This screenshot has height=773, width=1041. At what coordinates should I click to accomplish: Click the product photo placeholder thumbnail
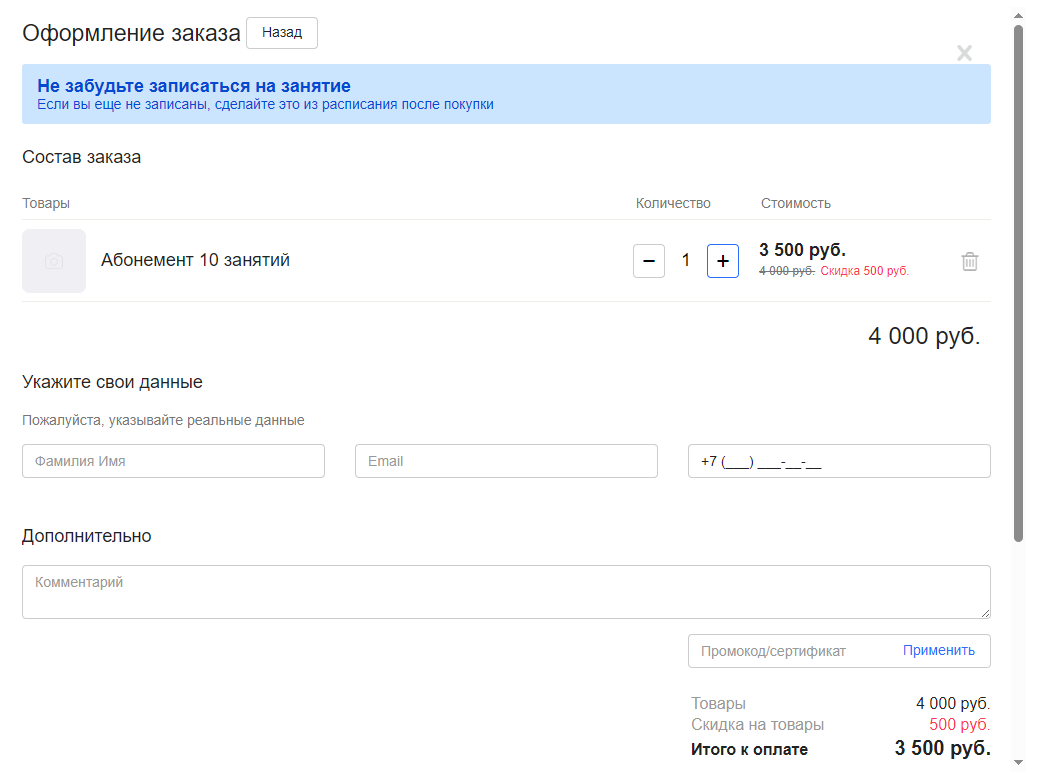pos(54,261)
